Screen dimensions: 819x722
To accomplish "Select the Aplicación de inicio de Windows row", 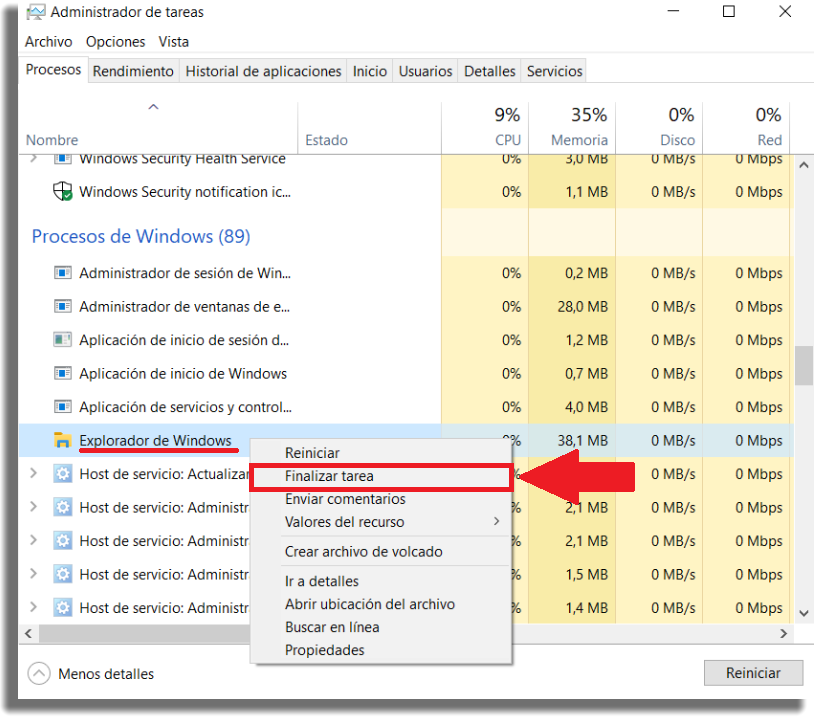I will 406,373.
